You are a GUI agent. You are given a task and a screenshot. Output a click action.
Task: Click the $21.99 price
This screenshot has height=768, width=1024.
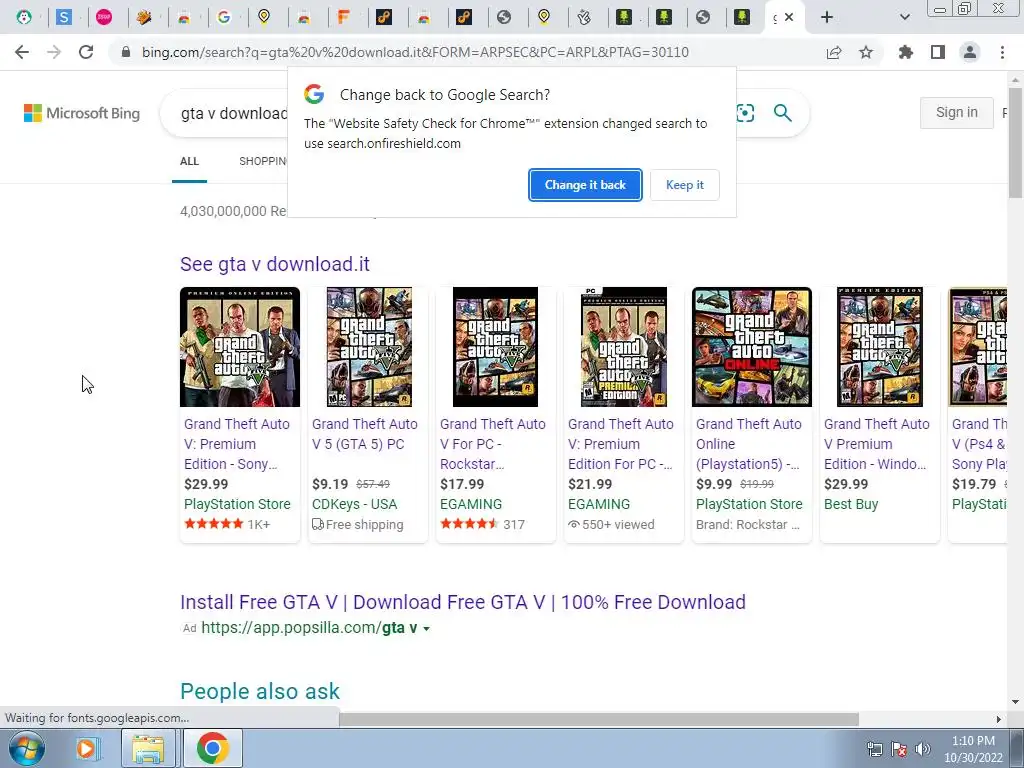590,484
